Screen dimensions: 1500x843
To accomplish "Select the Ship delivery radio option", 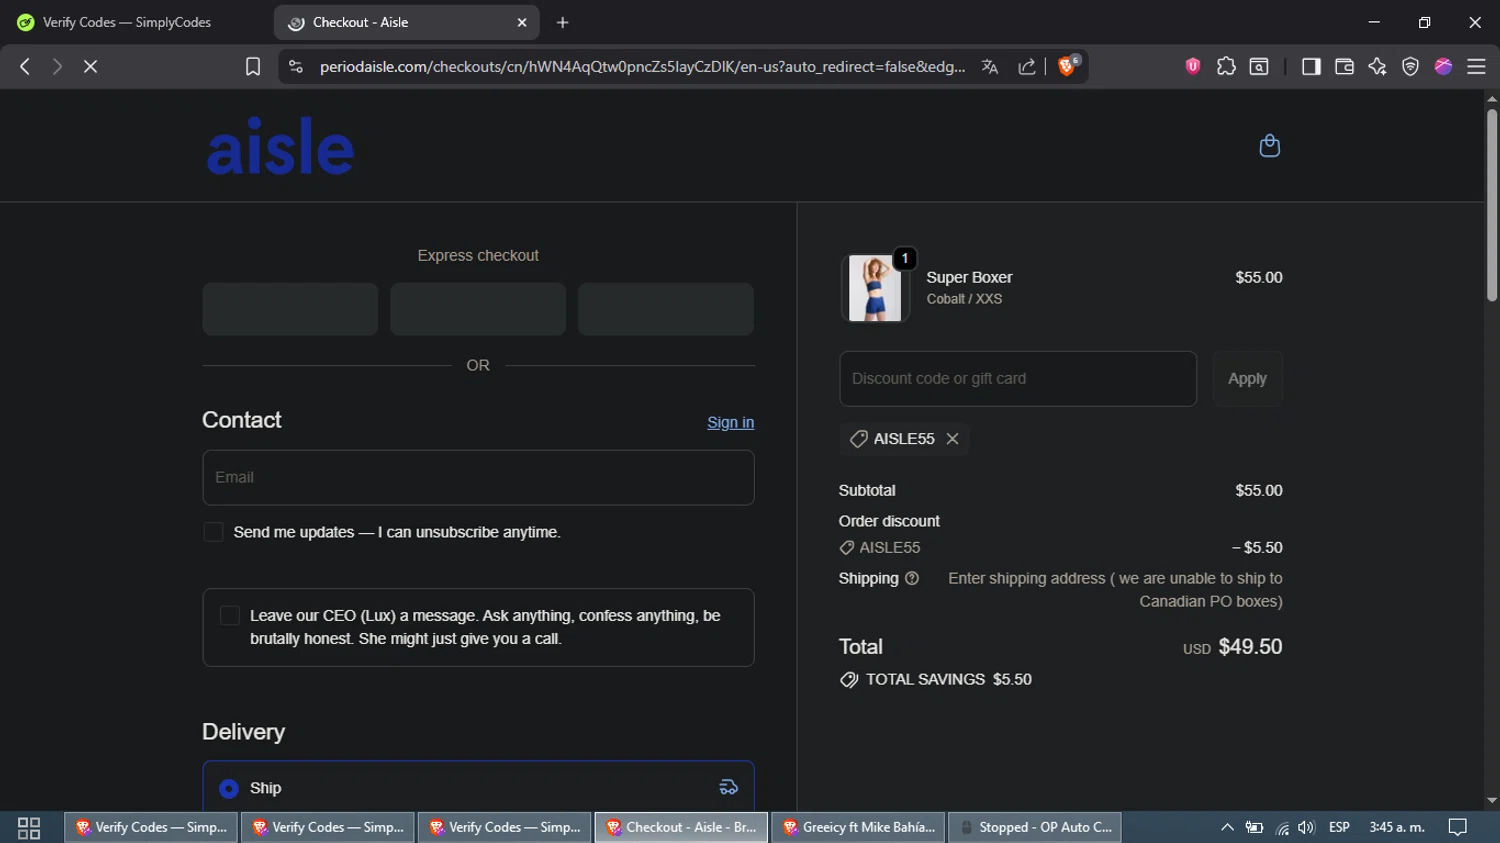I will tap(229, 789).
